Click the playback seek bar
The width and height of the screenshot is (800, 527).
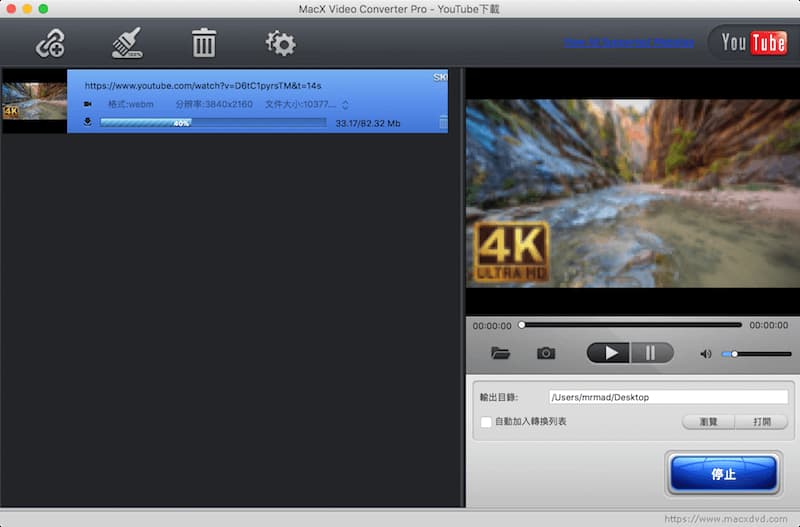631,325
